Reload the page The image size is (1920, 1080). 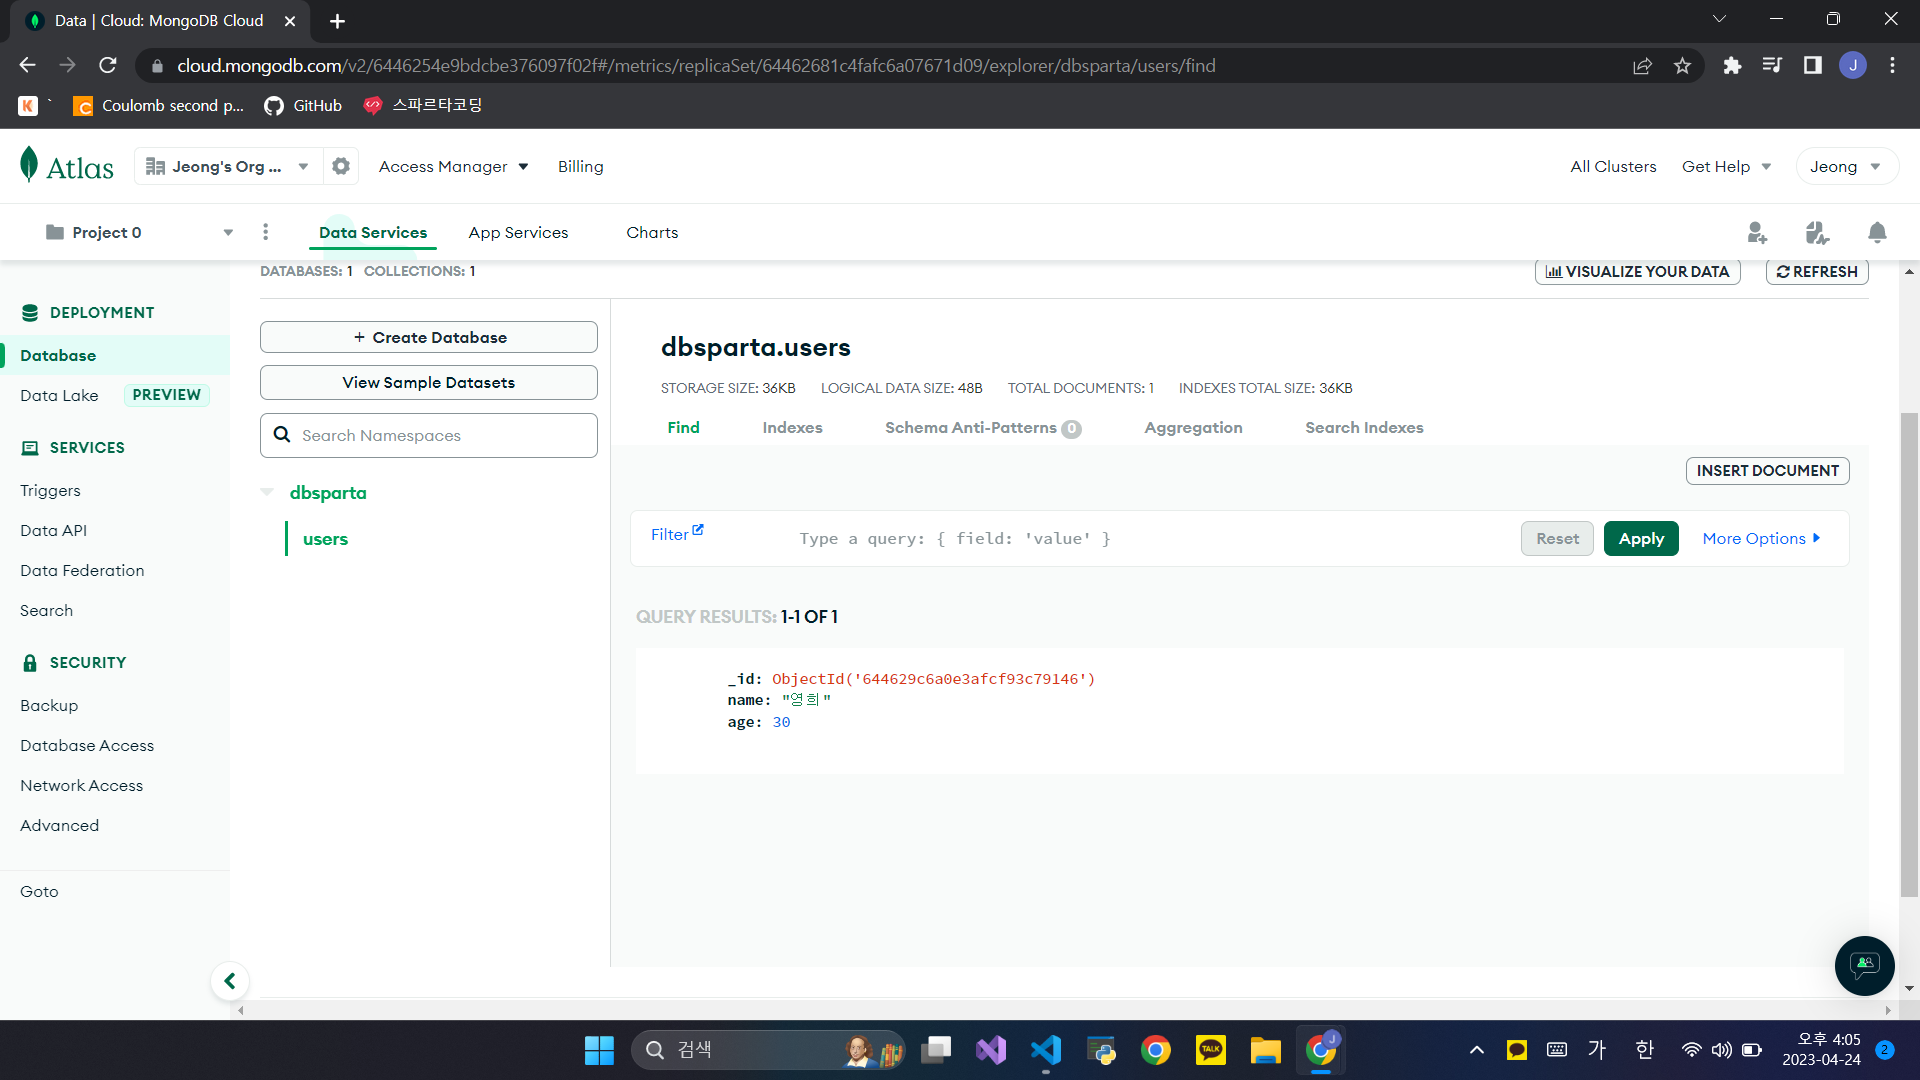coord(108,65)
